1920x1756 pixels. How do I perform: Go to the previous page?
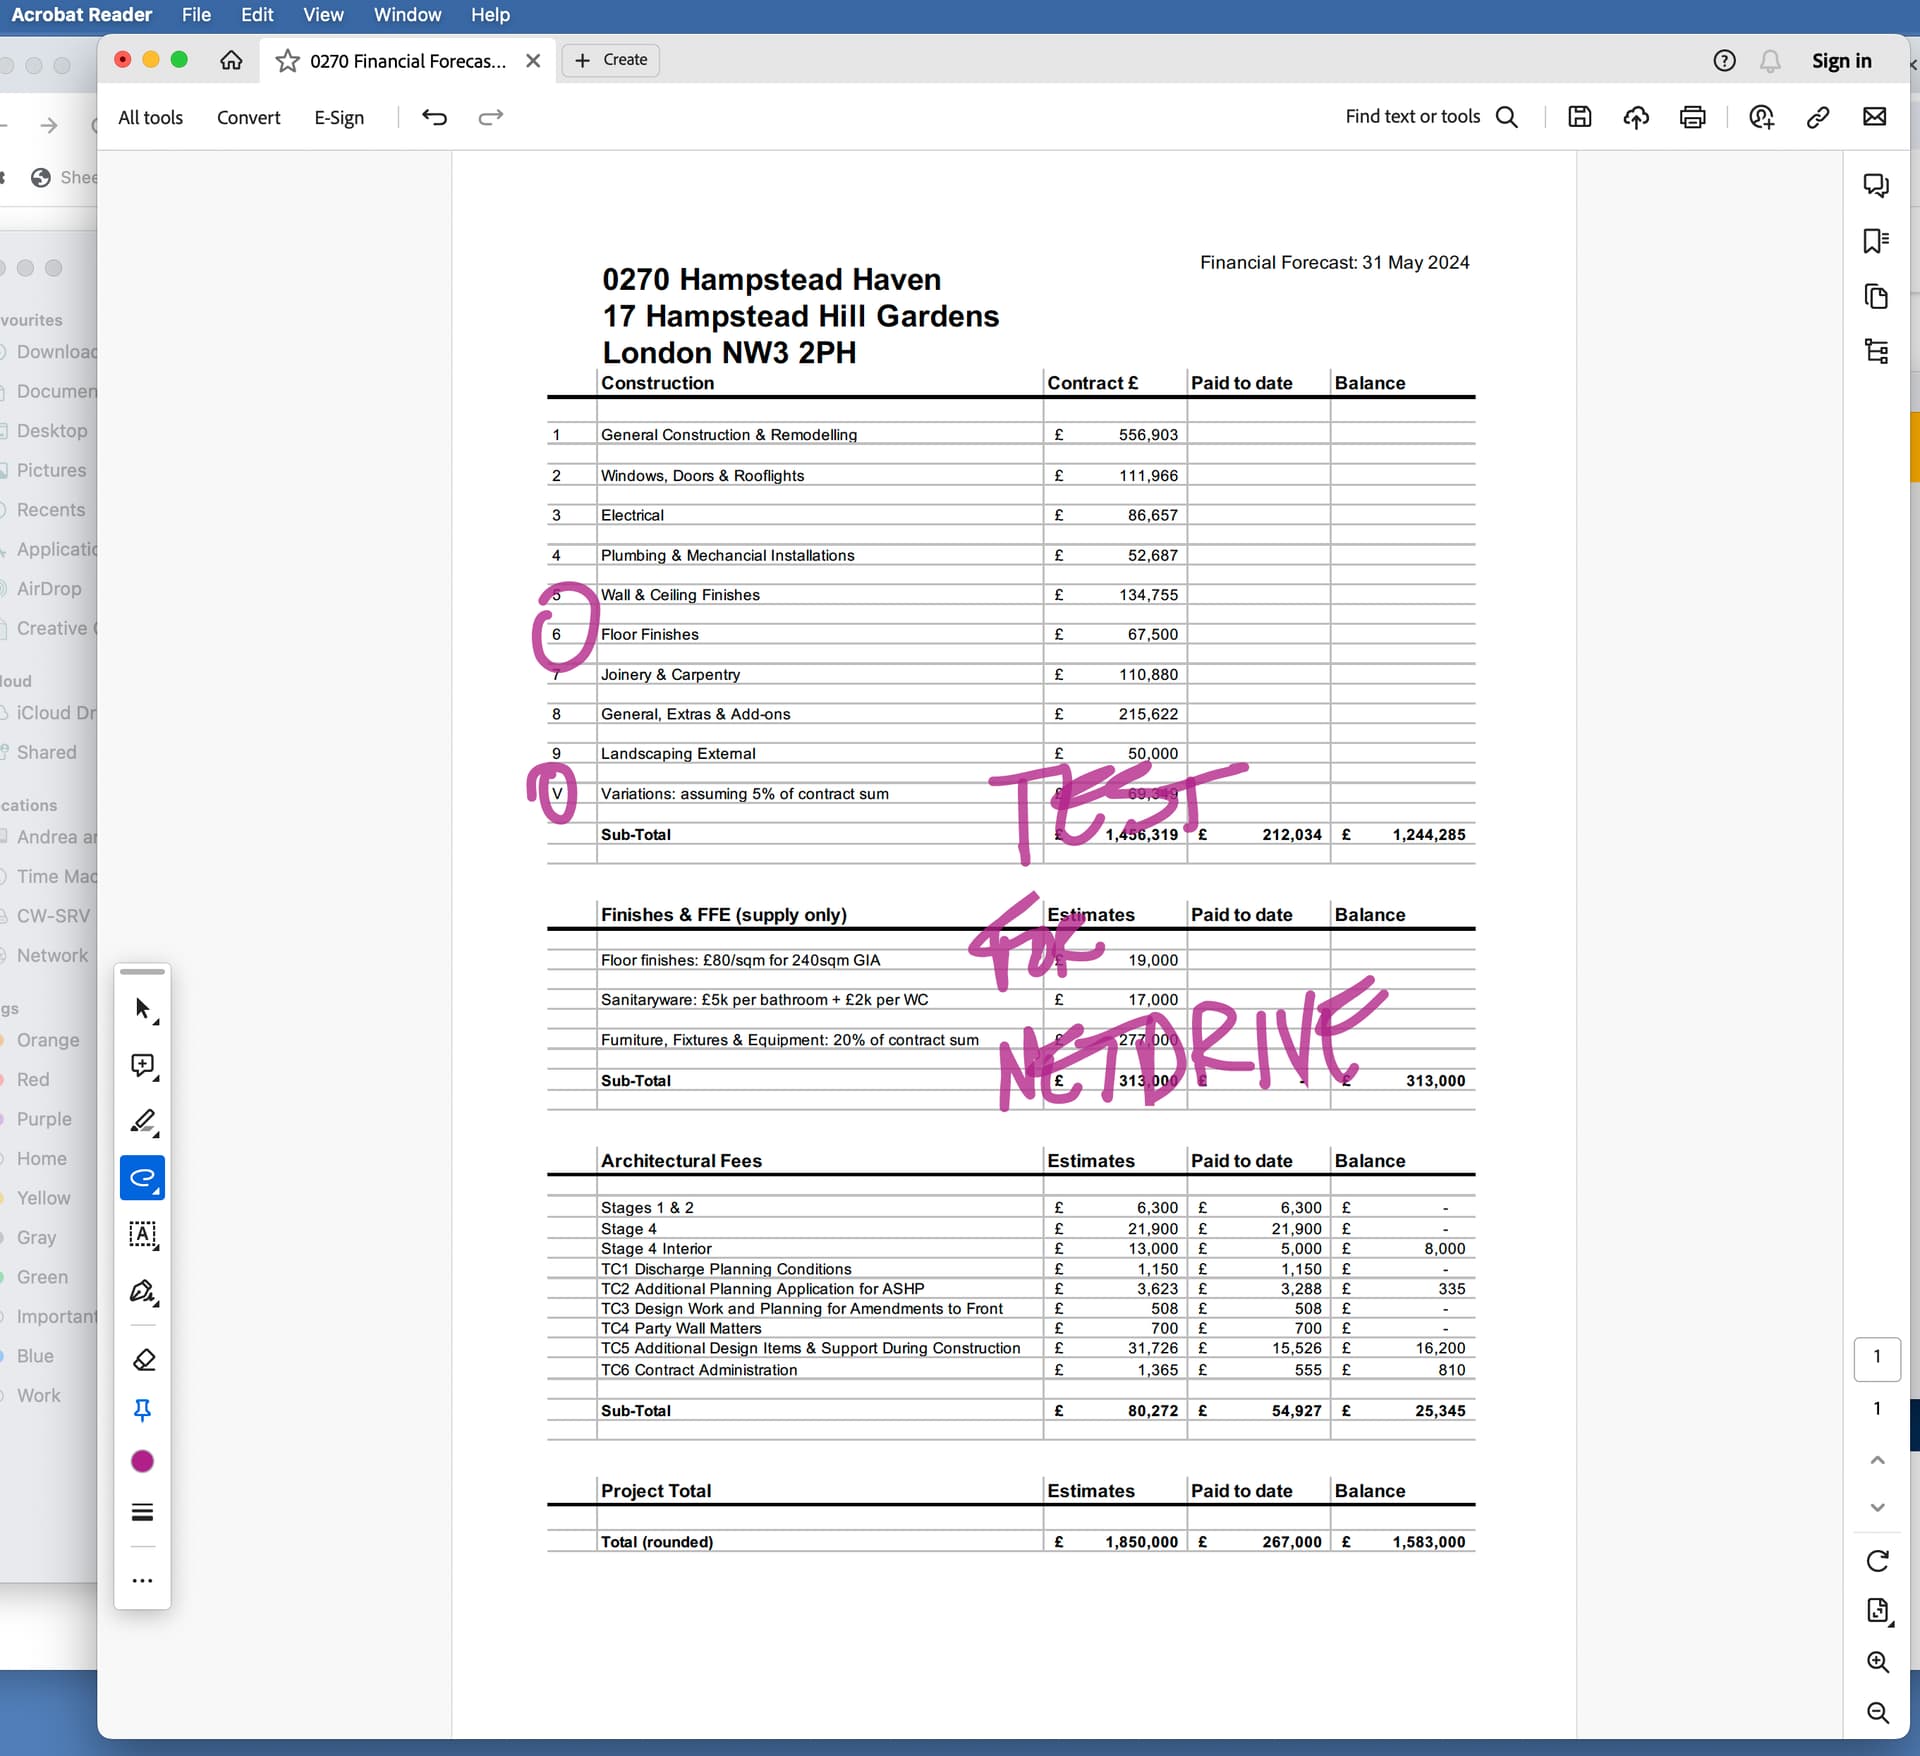1877,1460
